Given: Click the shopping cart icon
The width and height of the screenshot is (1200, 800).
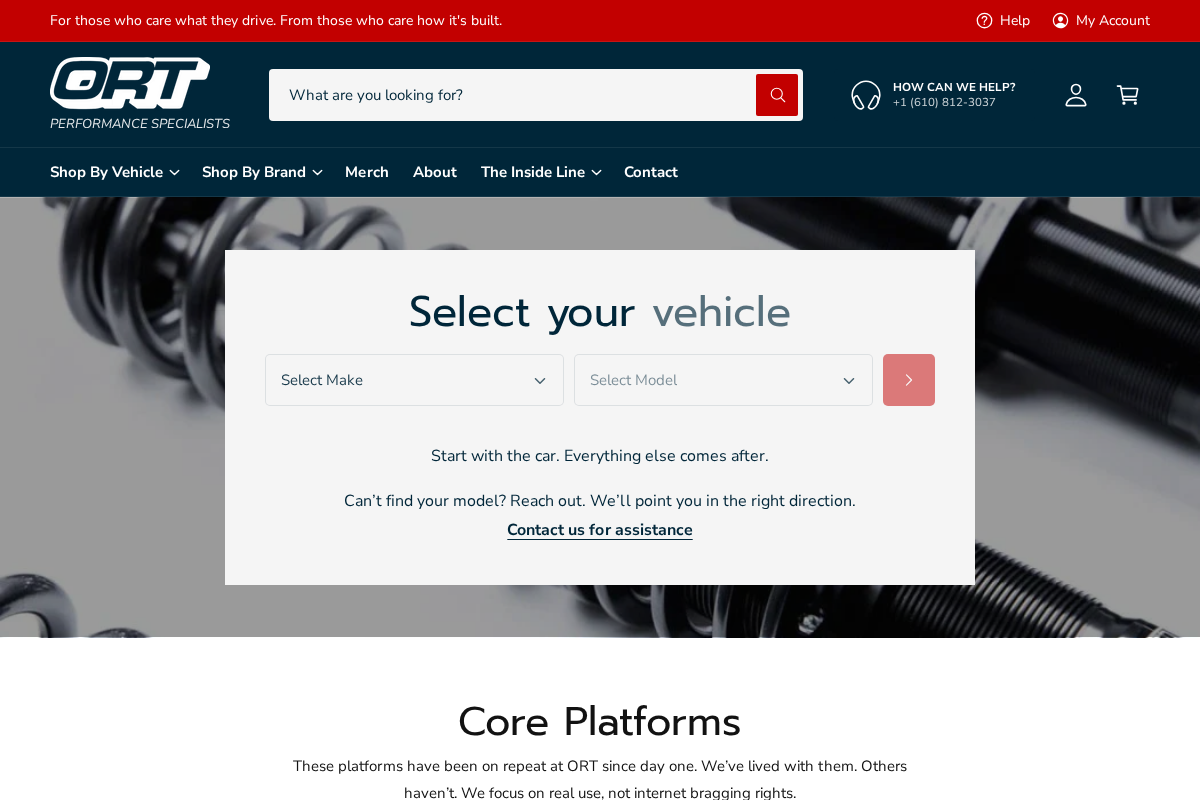Looking at the screenshot, I should coord(1127,94).
